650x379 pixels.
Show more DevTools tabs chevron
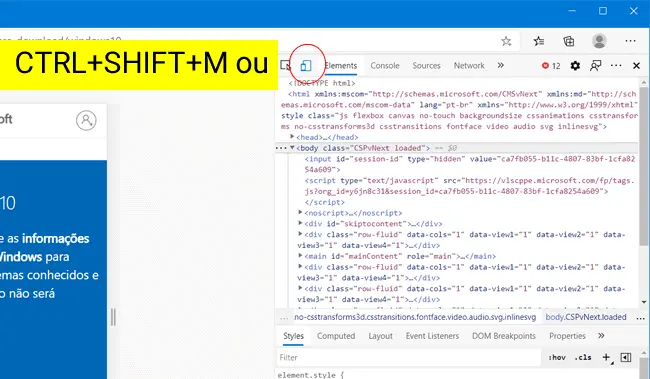coord(501,66)
